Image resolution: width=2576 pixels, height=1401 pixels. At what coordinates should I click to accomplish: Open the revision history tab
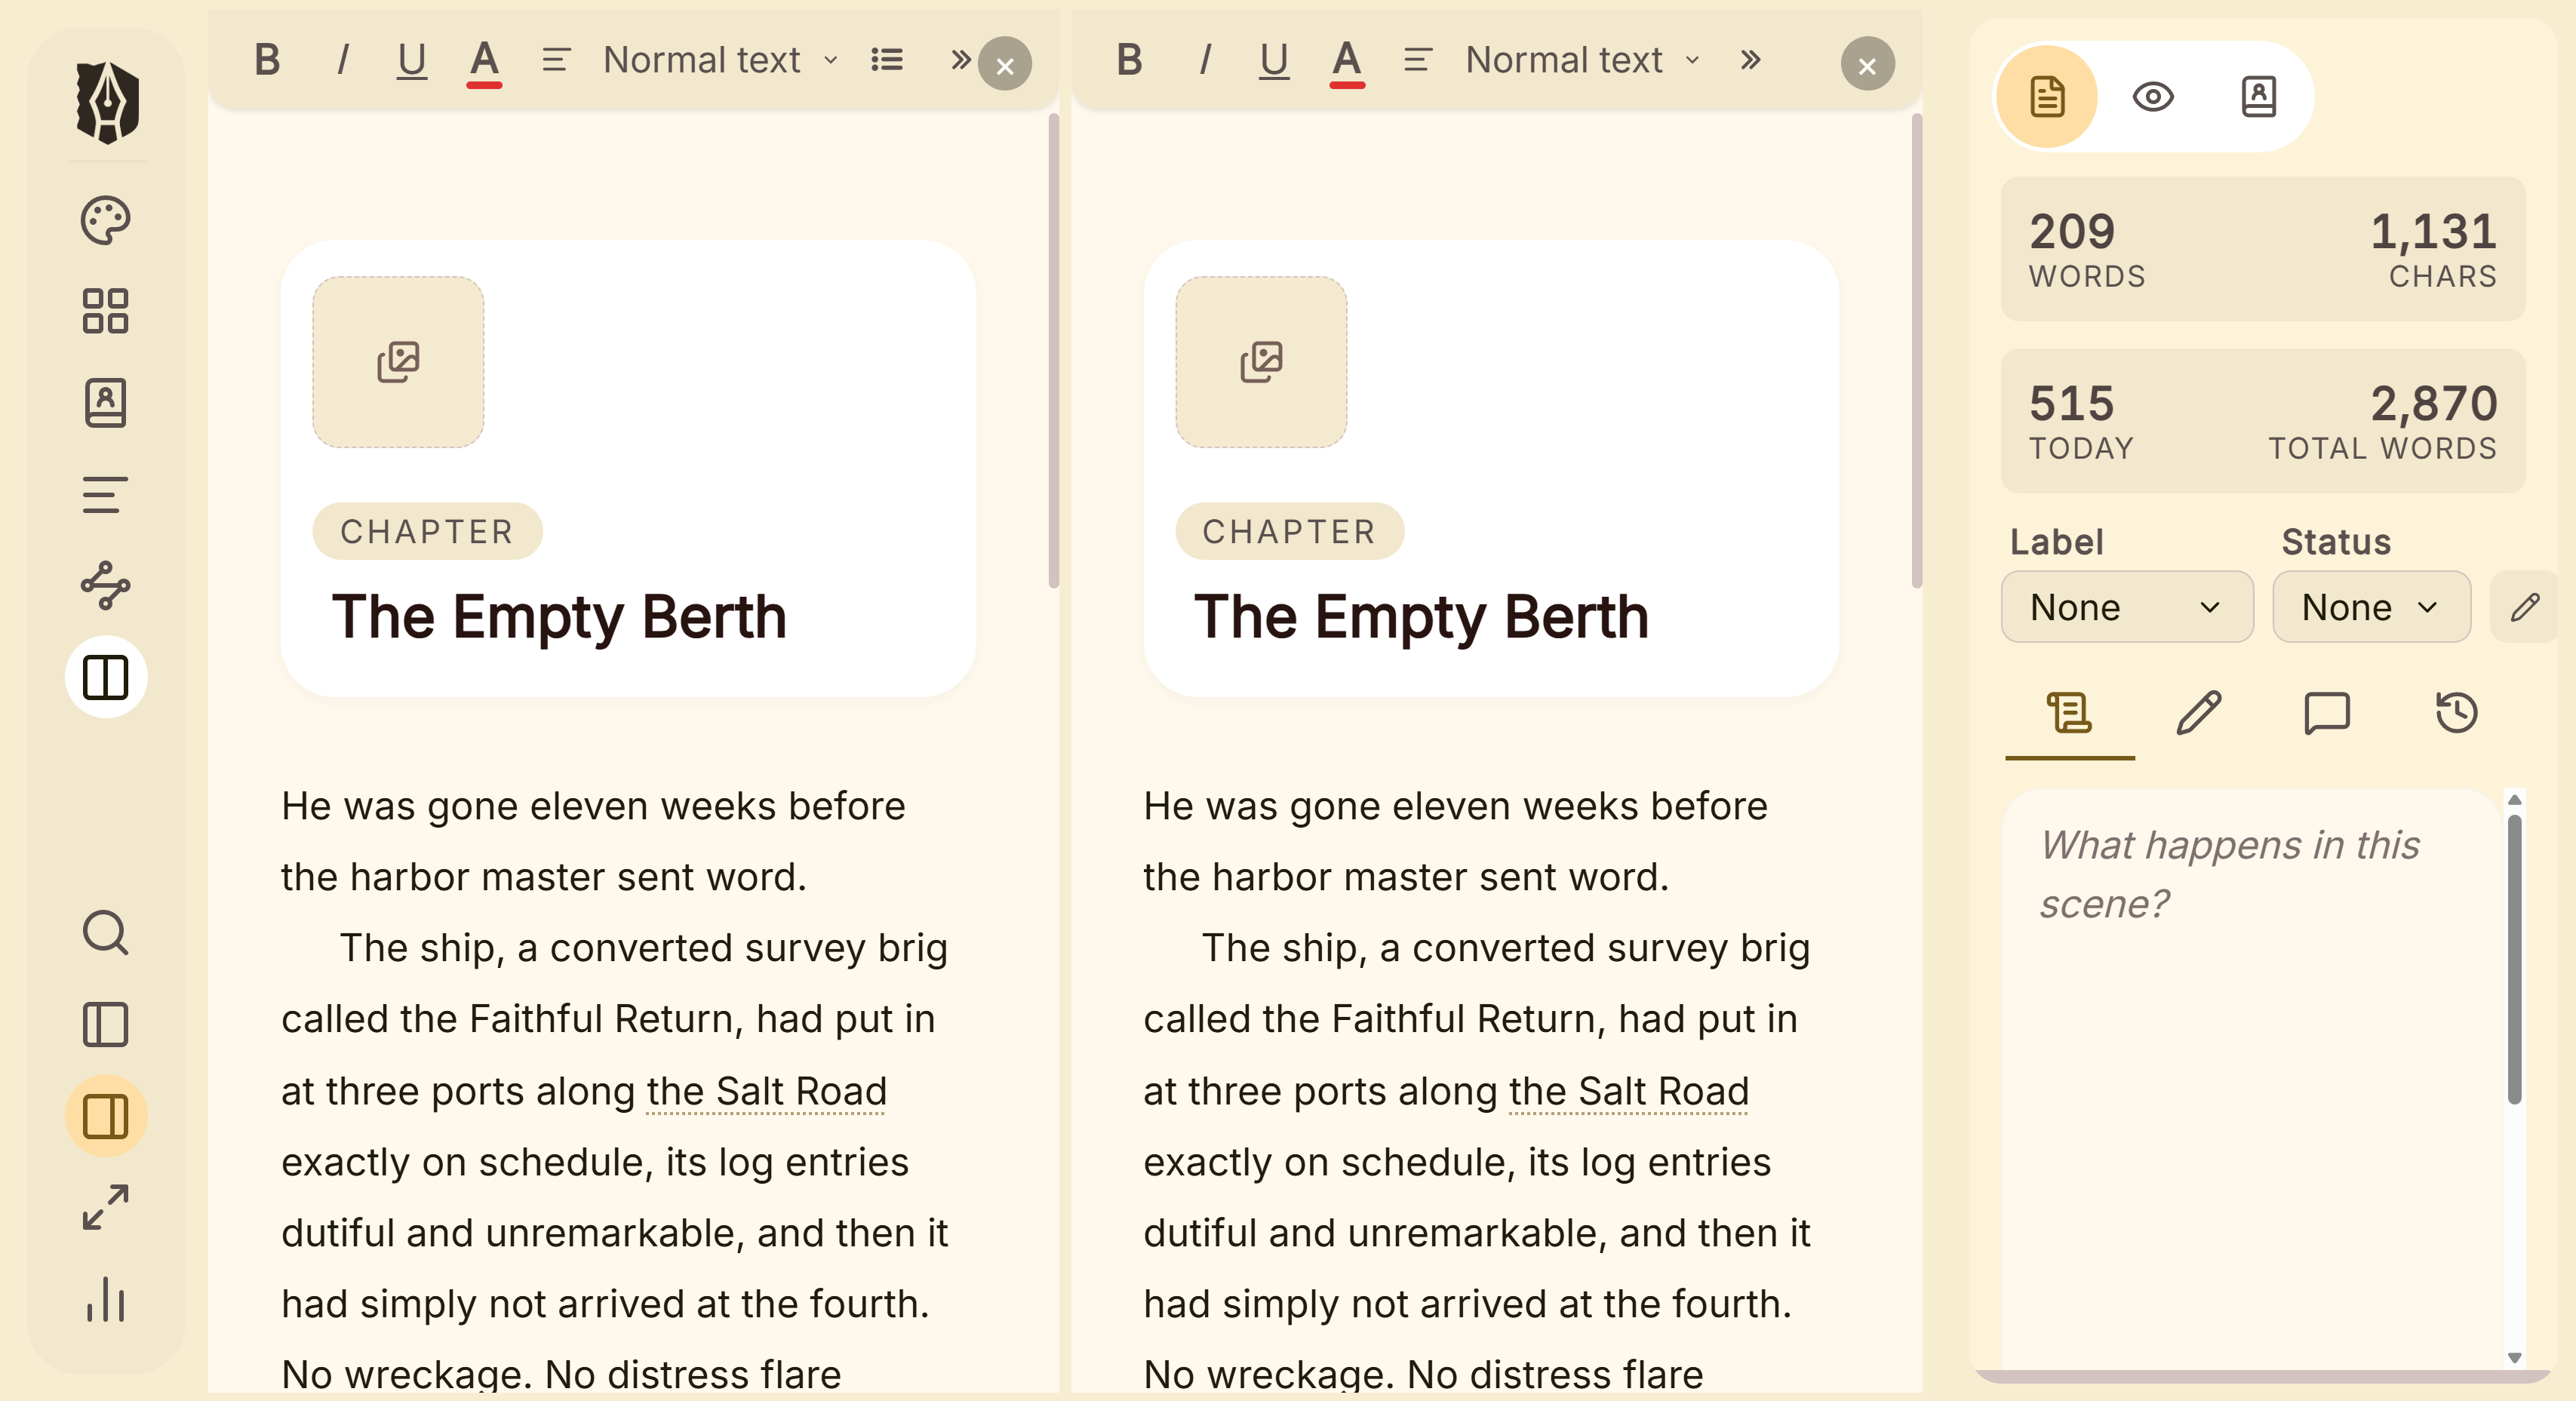[2456, 714]
